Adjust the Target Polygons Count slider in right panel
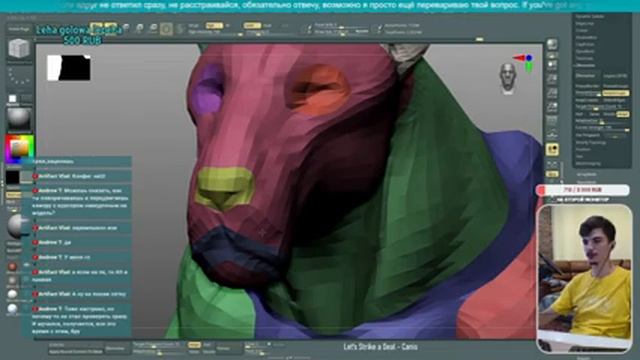The image size is (640, 360). pos(602,107)
